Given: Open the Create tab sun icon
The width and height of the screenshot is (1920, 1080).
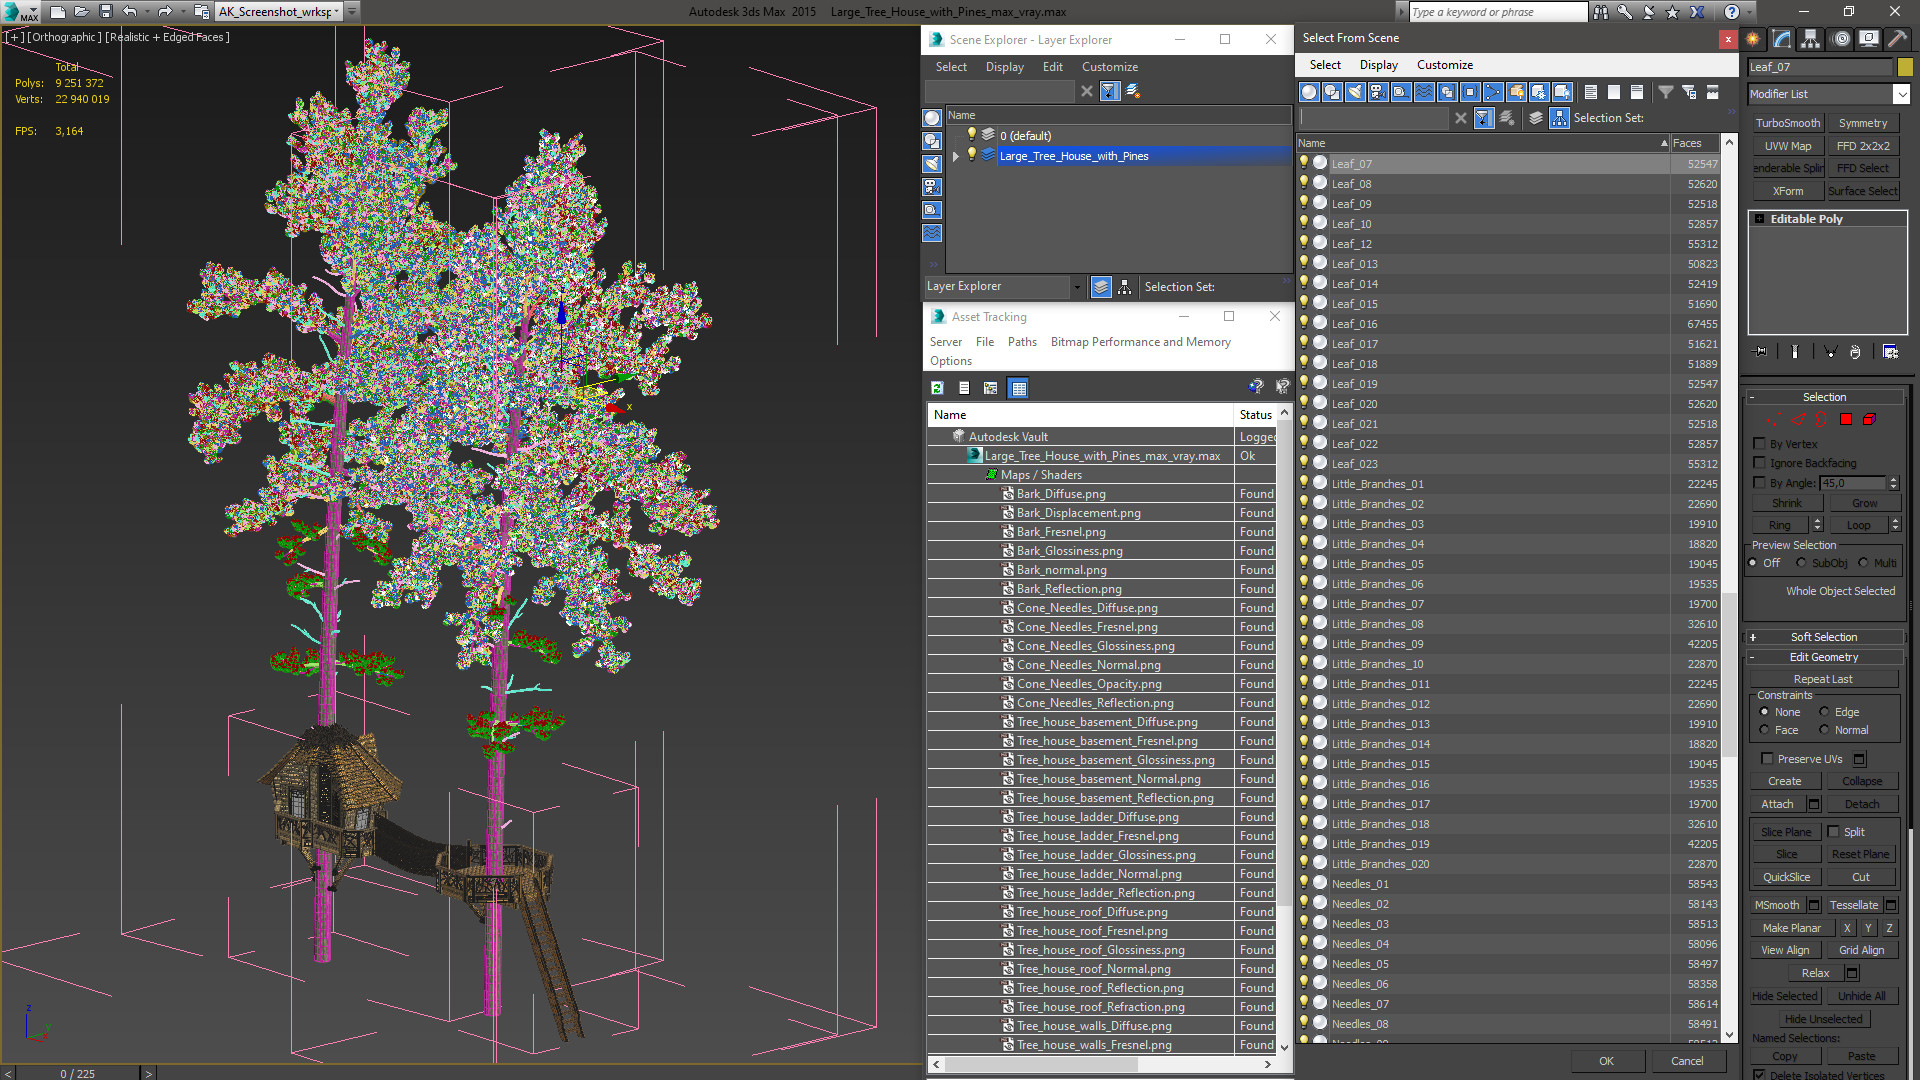Looking at the screenshot, I should [x=1753, y=39].
